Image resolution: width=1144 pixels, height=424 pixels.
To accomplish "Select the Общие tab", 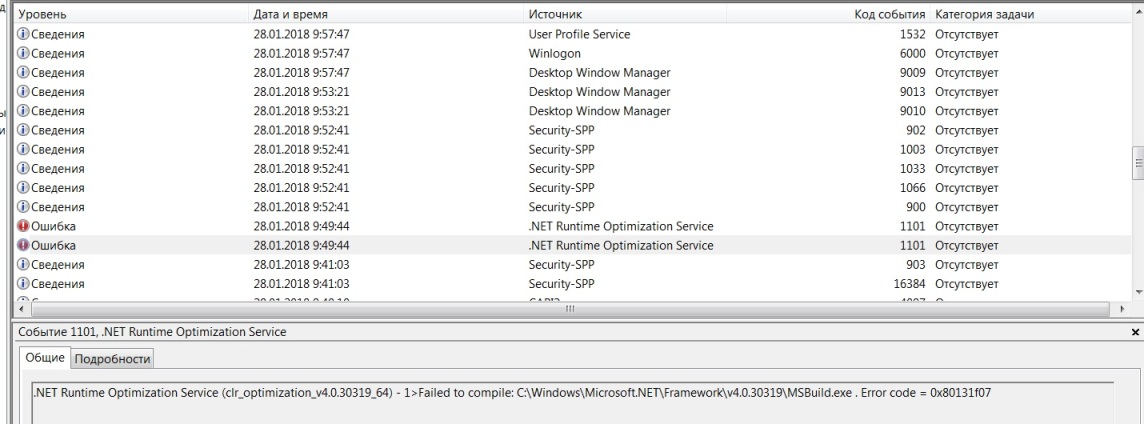I will (44, 359).
